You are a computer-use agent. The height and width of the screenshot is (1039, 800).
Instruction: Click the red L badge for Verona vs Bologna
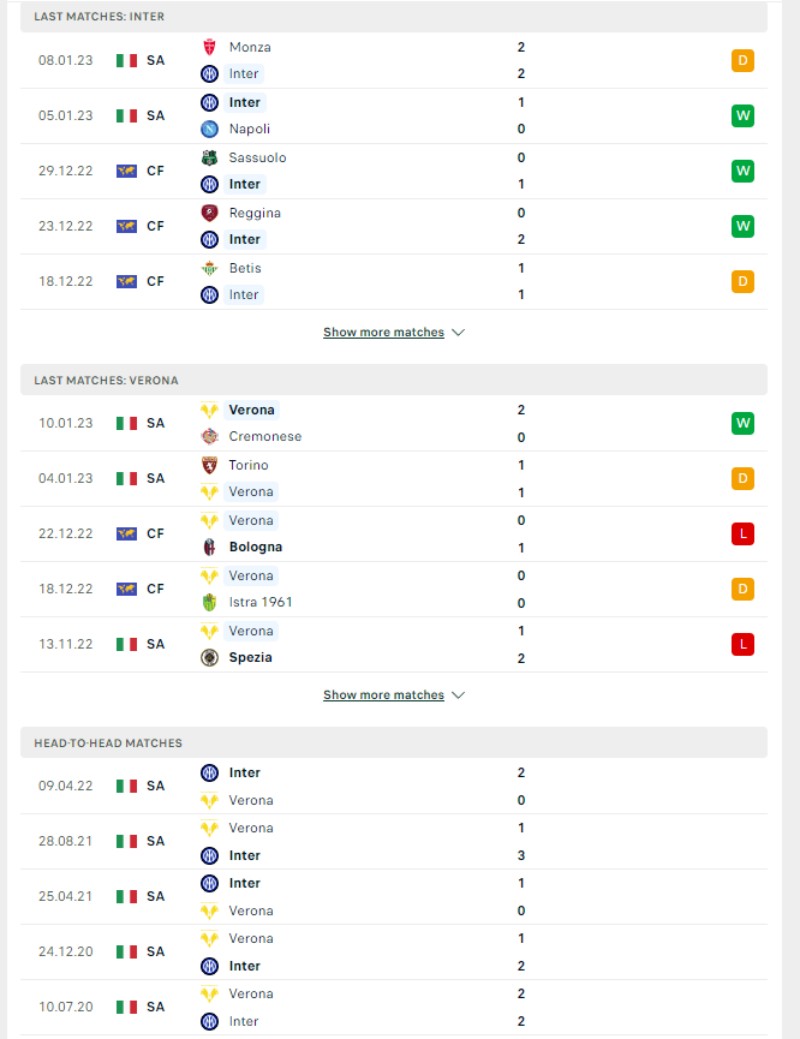pyautogui.click(x=742, y=534)
